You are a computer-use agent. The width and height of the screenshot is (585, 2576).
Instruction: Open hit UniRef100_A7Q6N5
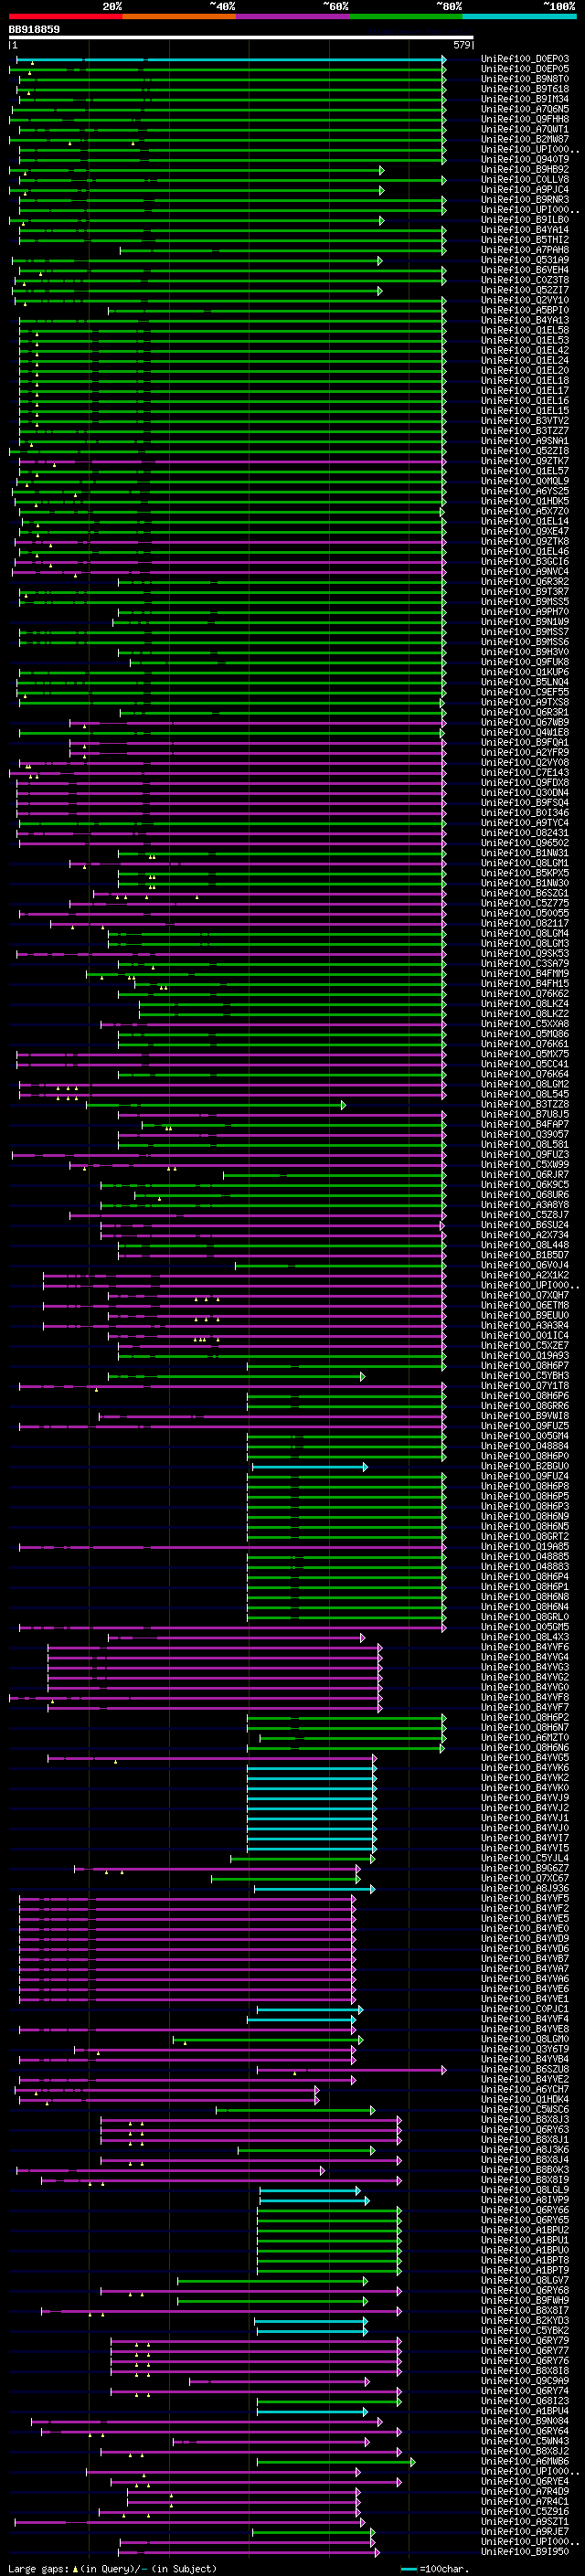tap(525, 109)
